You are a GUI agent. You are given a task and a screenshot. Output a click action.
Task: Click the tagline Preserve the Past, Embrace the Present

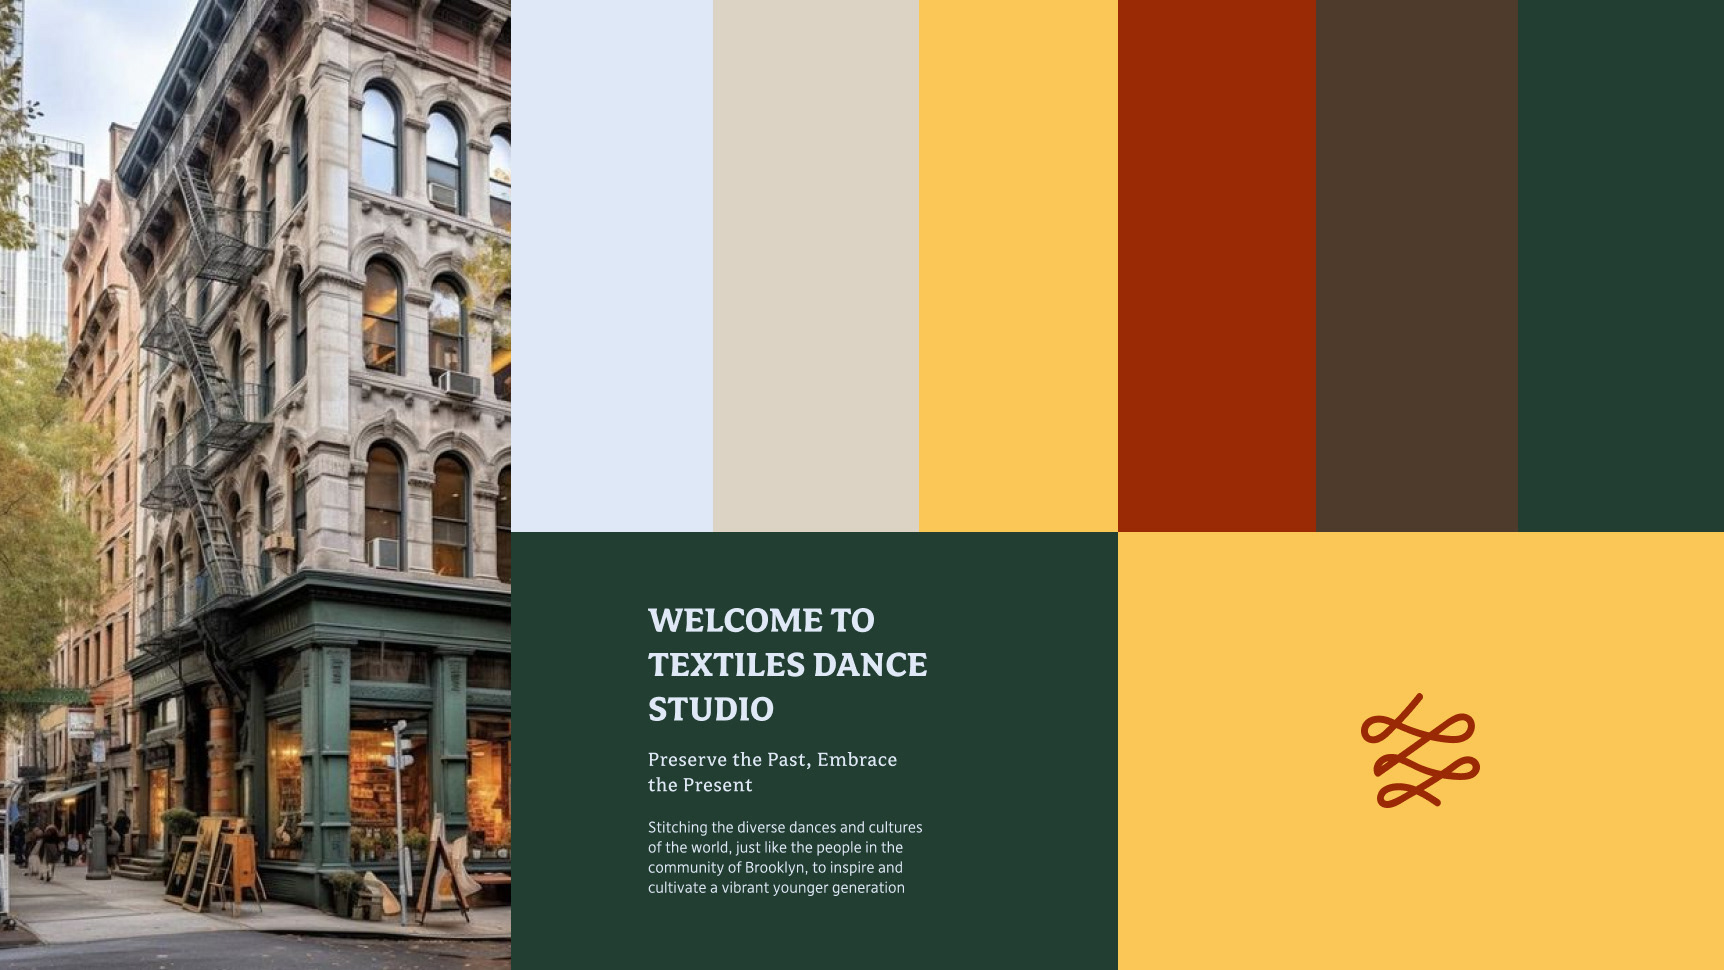(773, 772)
